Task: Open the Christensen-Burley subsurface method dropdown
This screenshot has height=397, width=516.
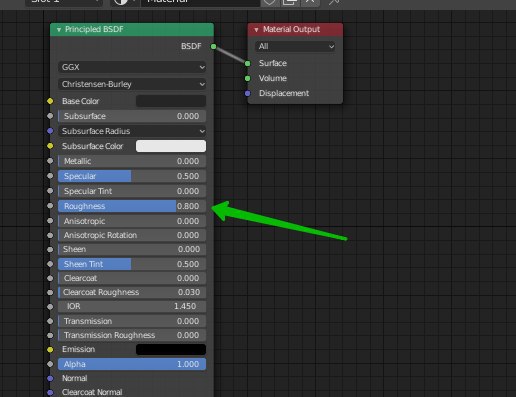Action: click(x=132, y=84)
